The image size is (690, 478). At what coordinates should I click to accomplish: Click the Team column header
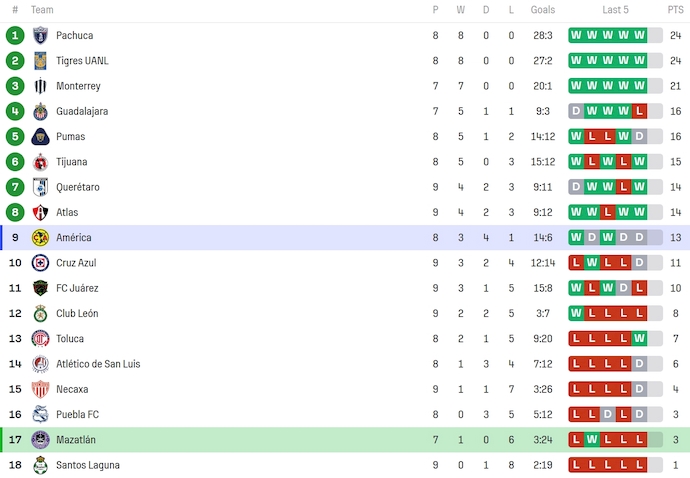[x=42, y=10]
